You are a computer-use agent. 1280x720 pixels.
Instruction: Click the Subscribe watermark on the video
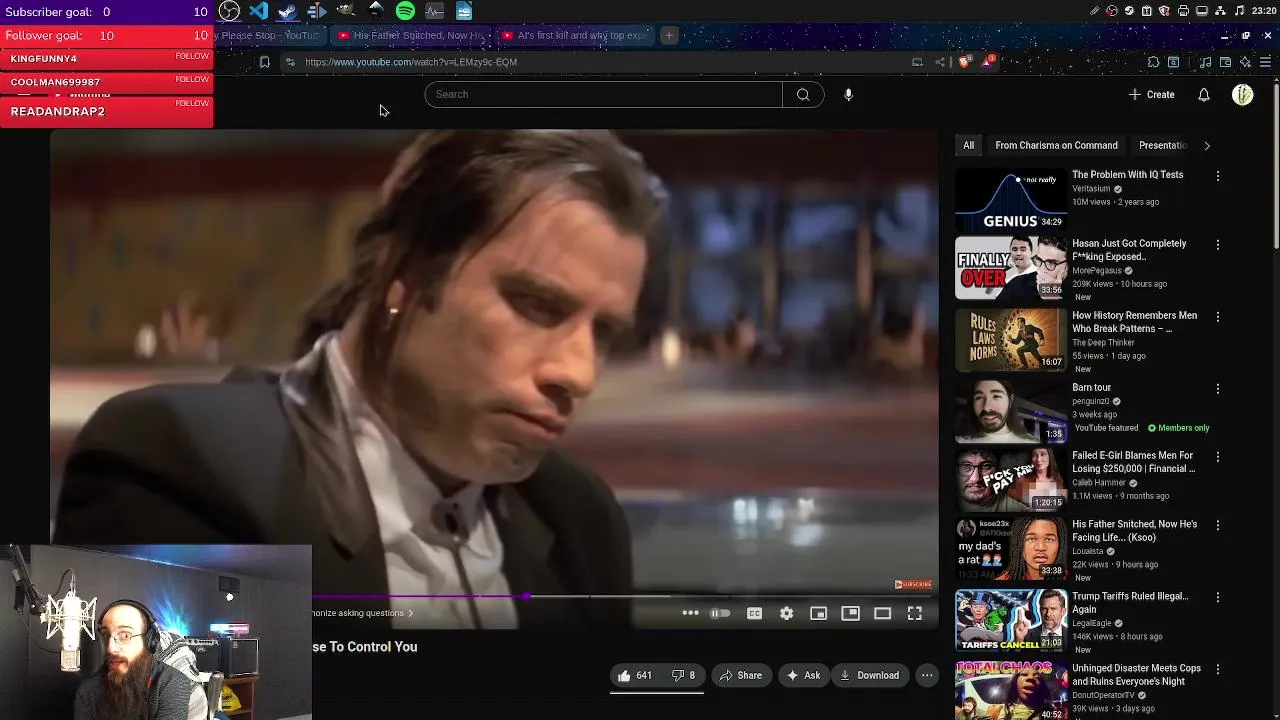tap(913, 584)
